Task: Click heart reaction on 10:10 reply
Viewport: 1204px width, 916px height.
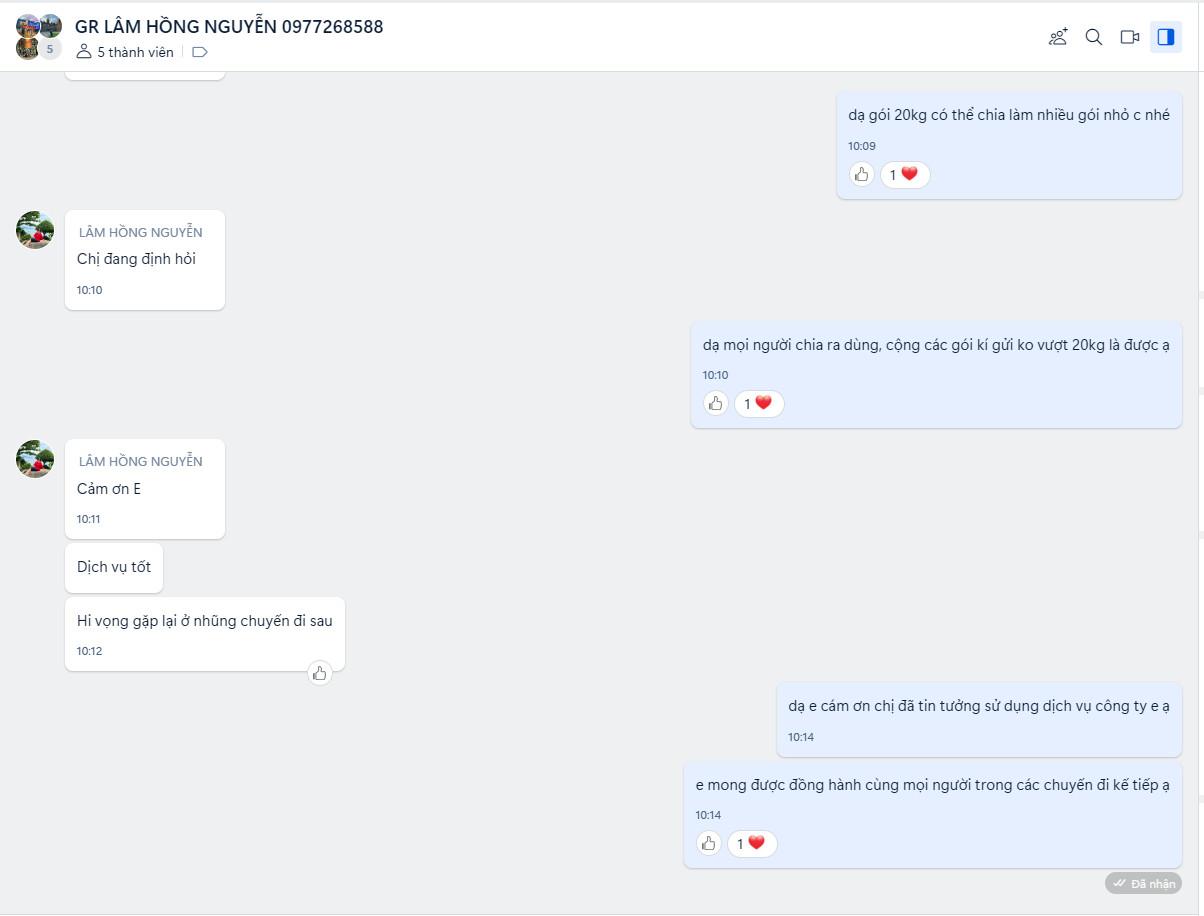Action: coord(759,404)
